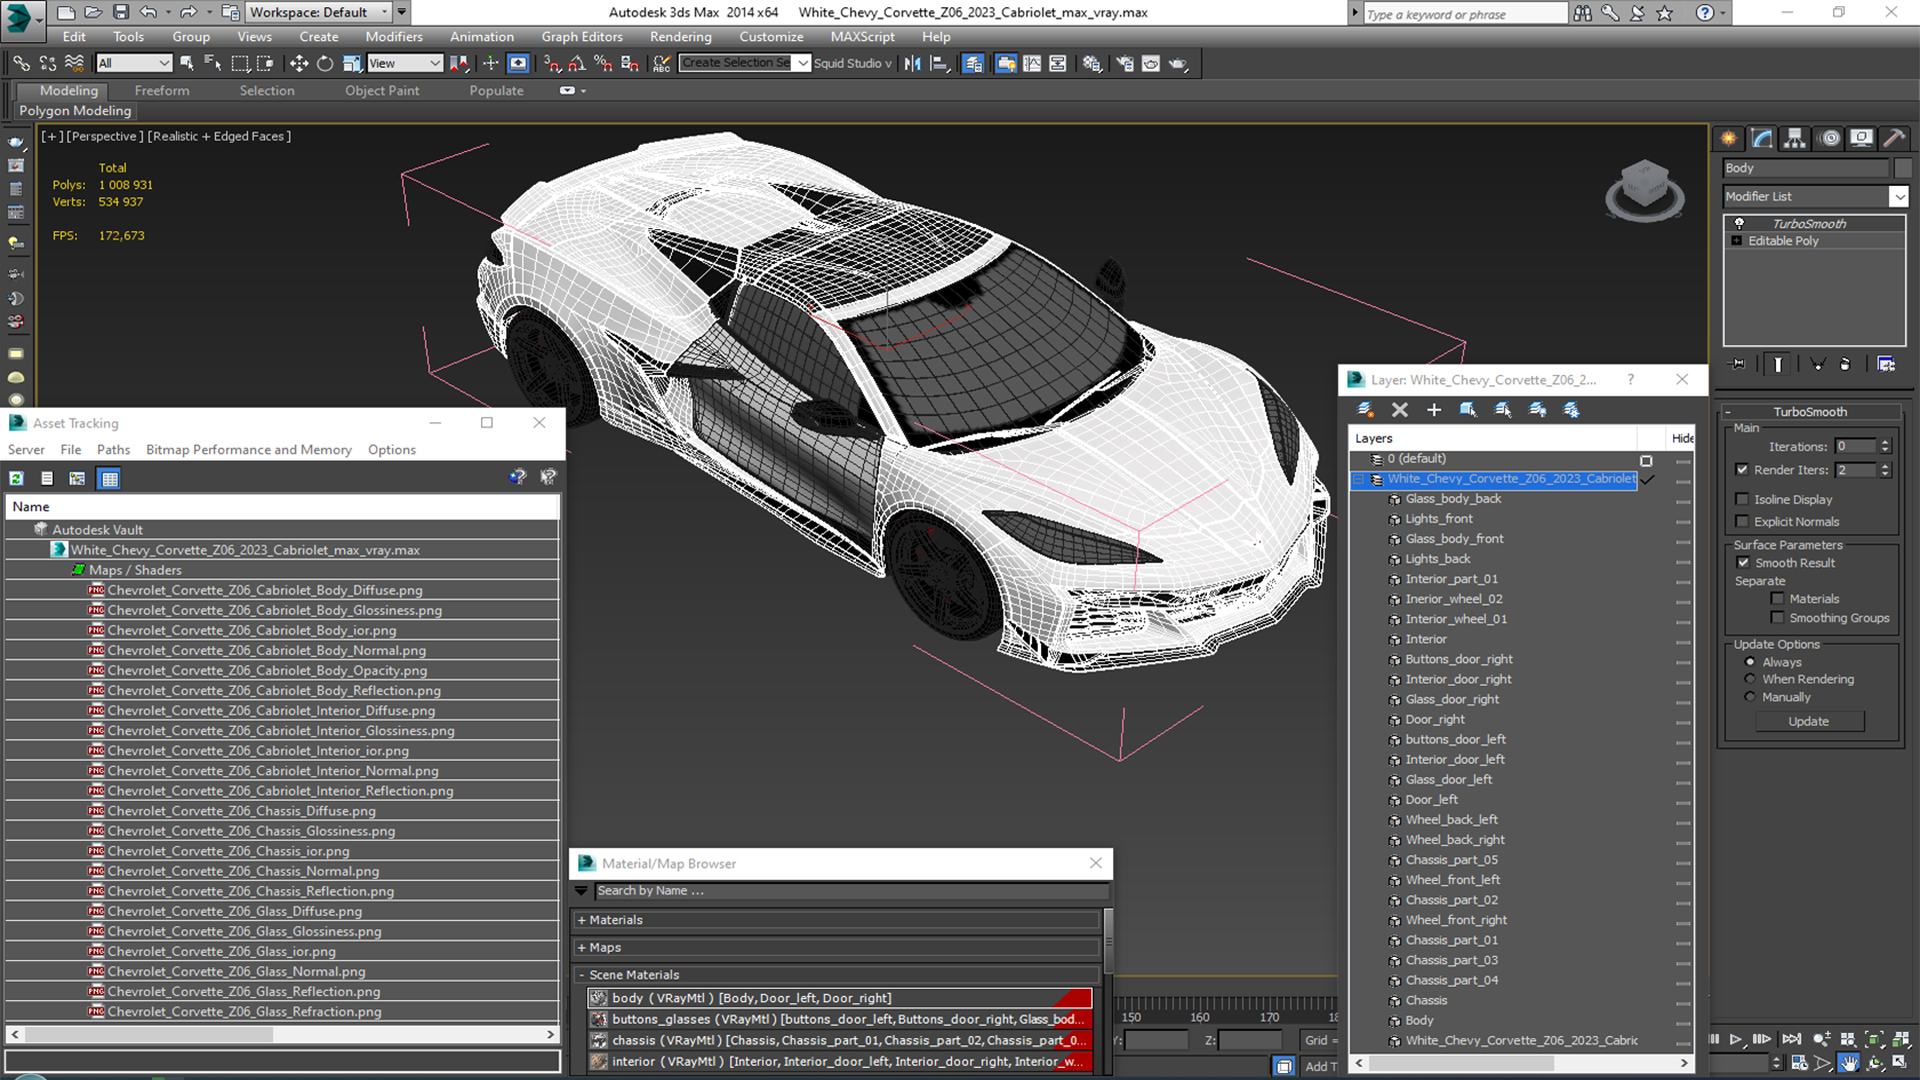
Task: Click Configure Modifier Sets icon
Action: click(1886, 364)
